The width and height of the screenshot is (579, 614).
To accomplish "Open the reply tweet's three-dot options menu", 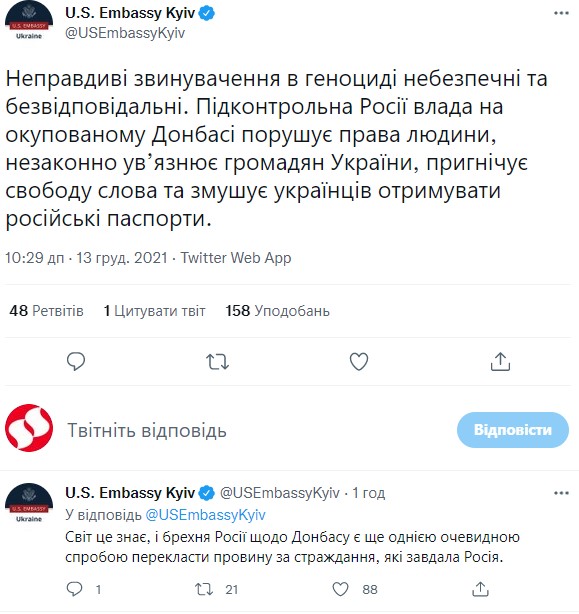I will 561,493.
